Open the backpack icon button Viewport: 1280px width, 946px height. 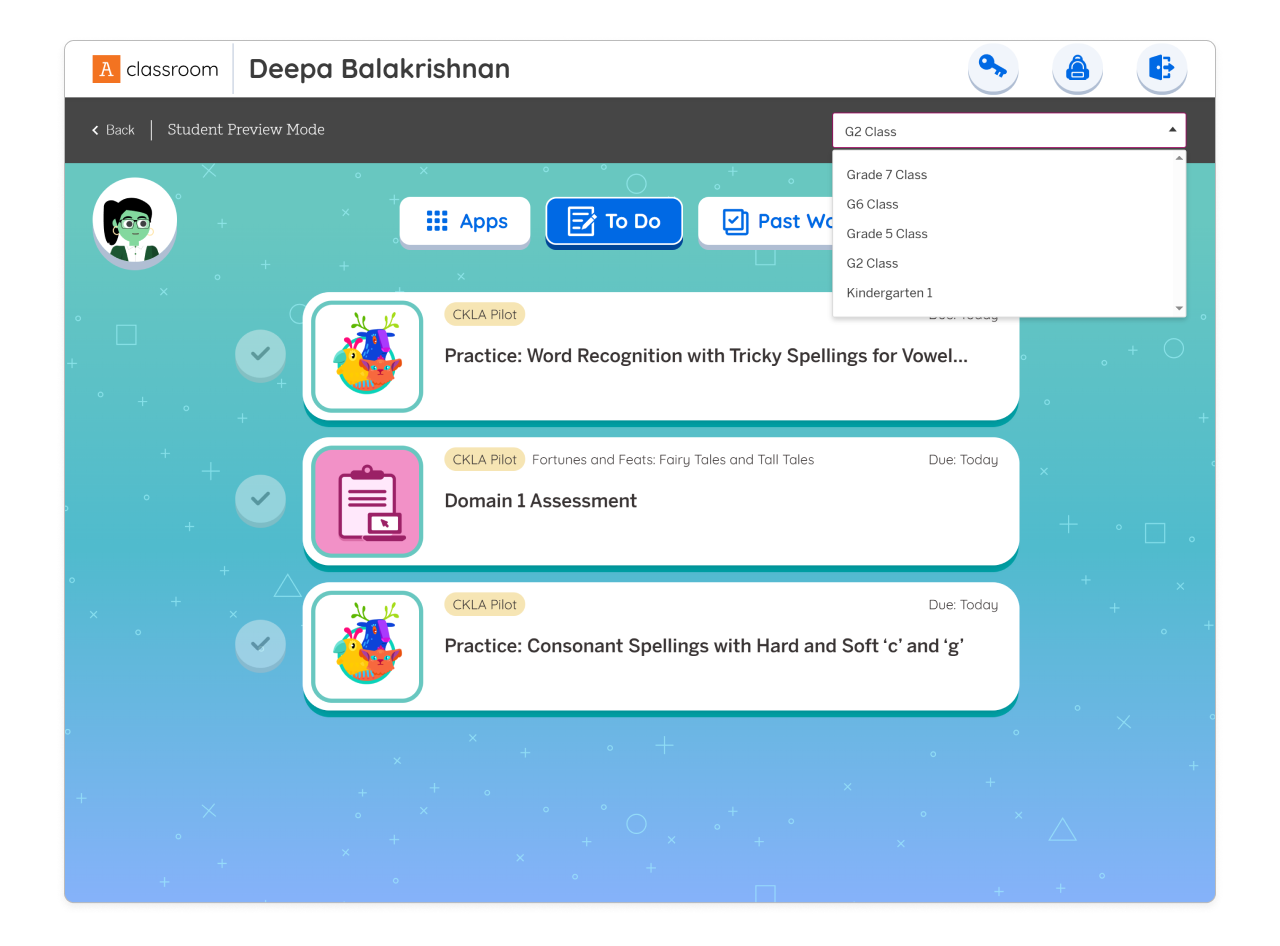[x=1077, y=68]
